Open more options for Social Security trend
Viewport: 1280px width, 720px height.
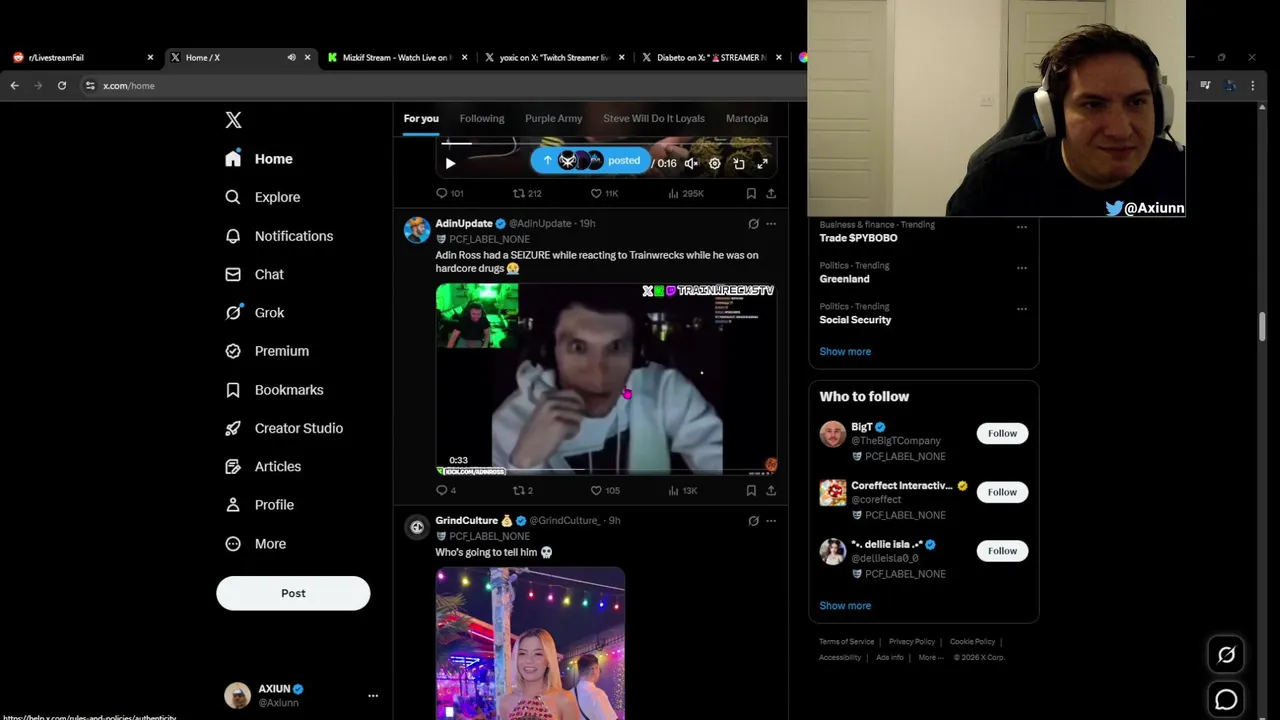tap(1022, 309)
